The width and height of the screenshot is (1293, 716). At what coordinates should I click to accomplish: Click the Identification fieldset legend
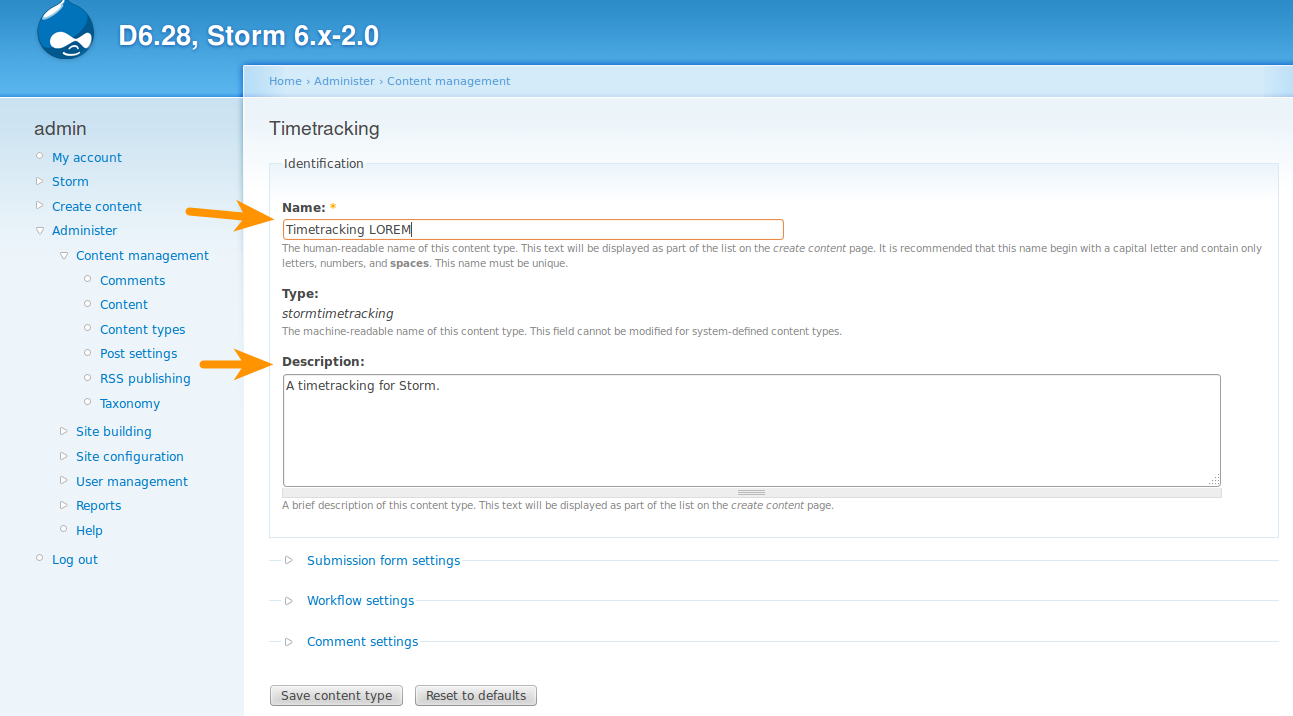pyautogui.click(x=324, y=163)
